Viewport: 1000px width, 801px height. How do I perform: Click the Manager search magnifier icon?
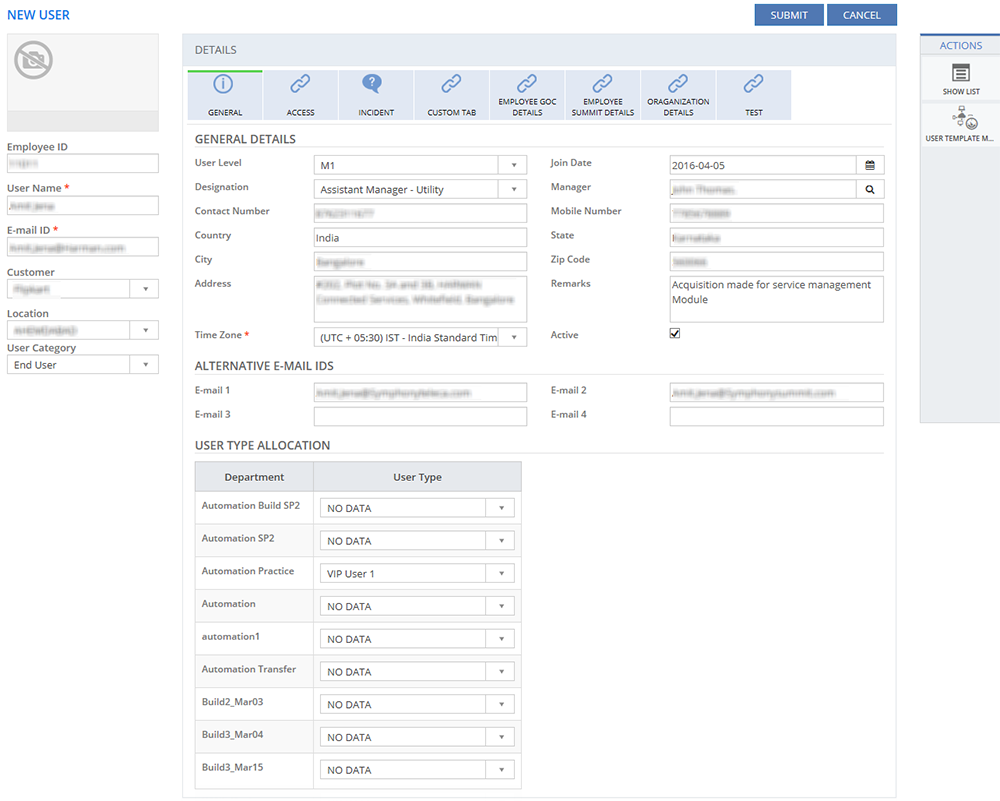point(870,189)
